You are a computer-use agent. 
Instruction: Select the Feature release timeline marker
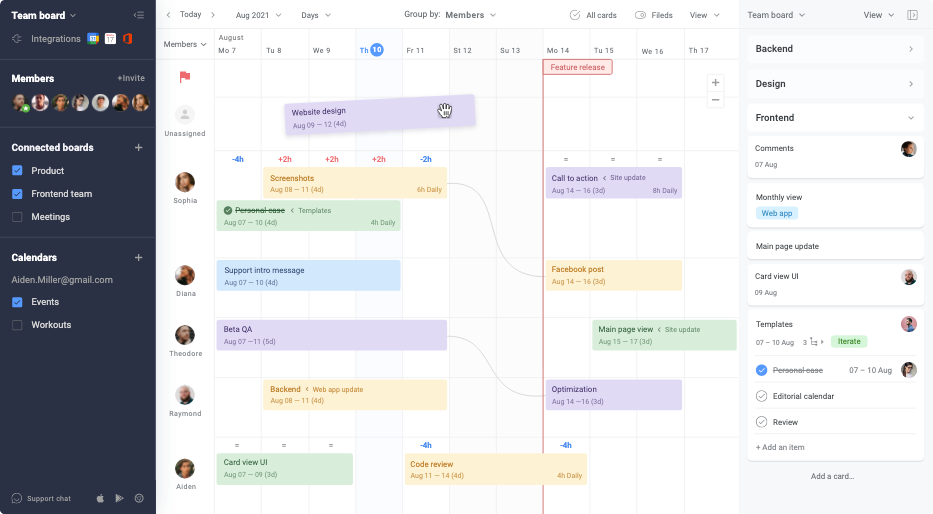pos(577,67)
